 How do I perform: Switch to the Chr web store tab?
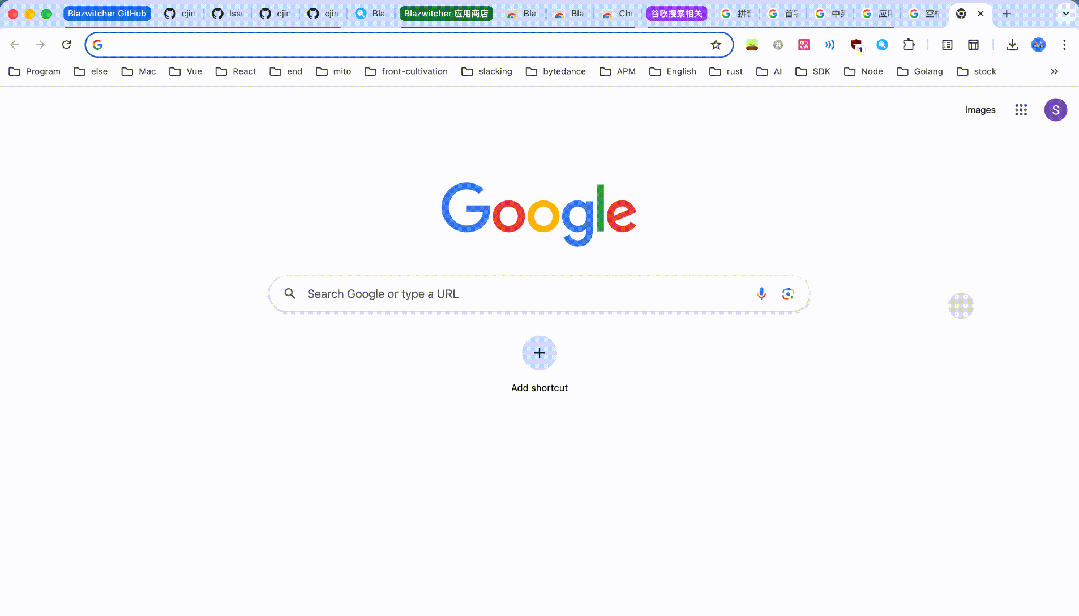click(x=617, y=14)
